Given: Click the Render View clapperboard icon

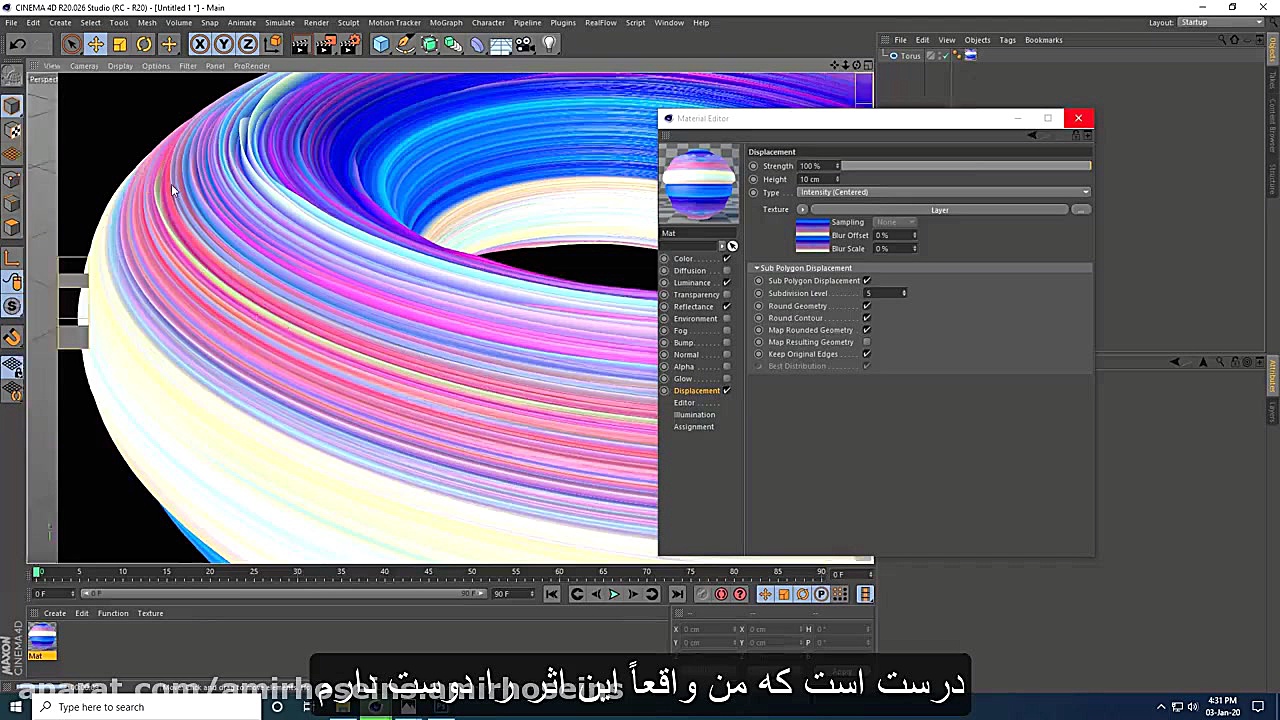Looking at the screenshot, I should pyautogui.click(x=300, y=43).
